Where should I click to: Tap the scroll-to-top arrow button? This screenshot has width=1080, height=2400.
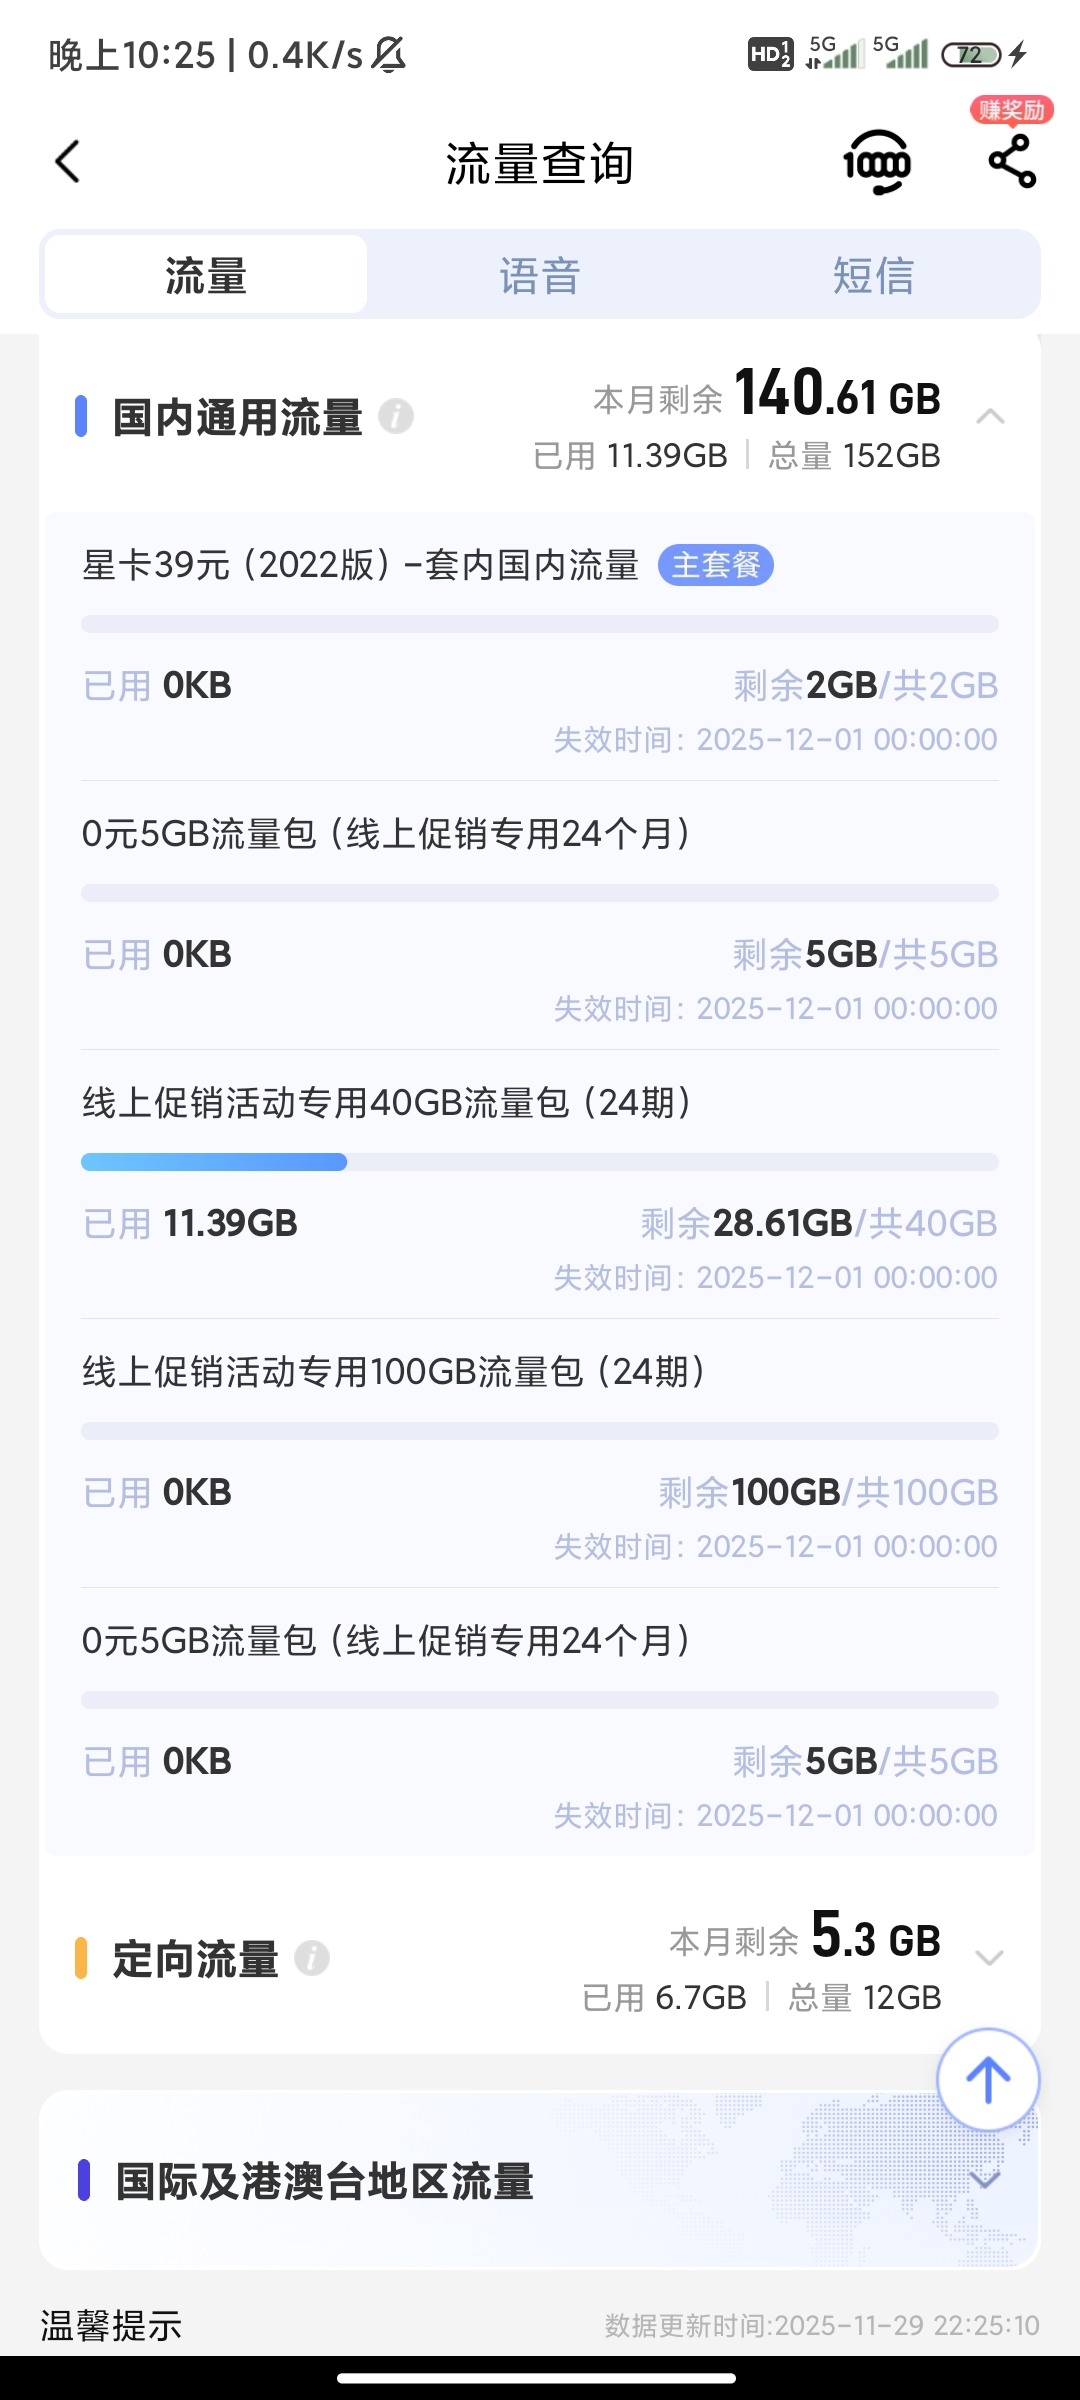coord(988,2080)
